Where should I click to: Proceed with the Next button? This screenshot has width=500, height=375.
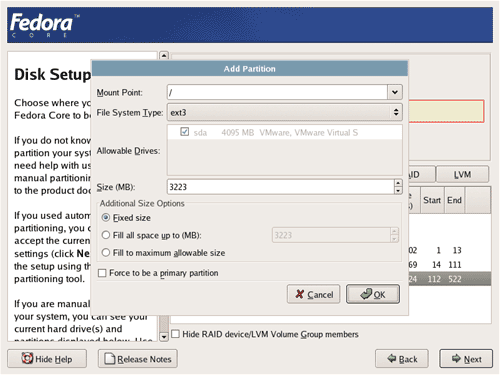click(466, 359)
